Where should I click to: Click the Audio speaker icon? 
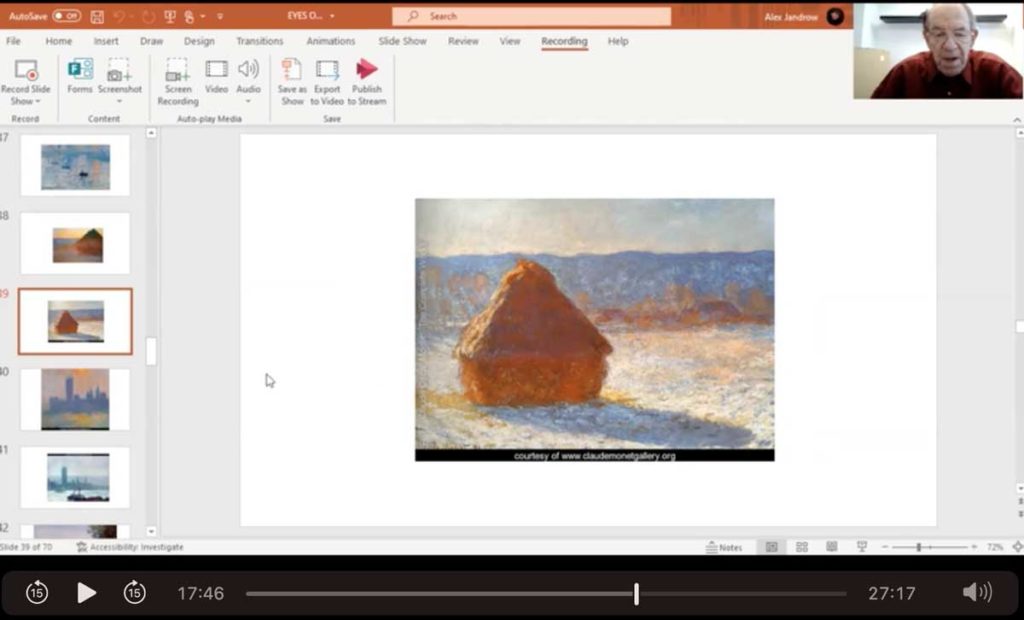pos(248,69)
